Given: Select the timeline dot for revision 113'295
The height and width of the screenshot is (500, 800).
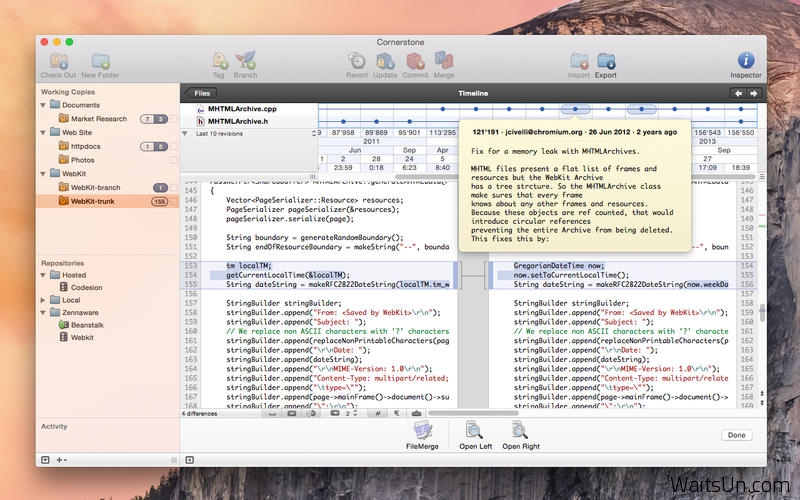Looking at the screenshot, I should 442,109.
